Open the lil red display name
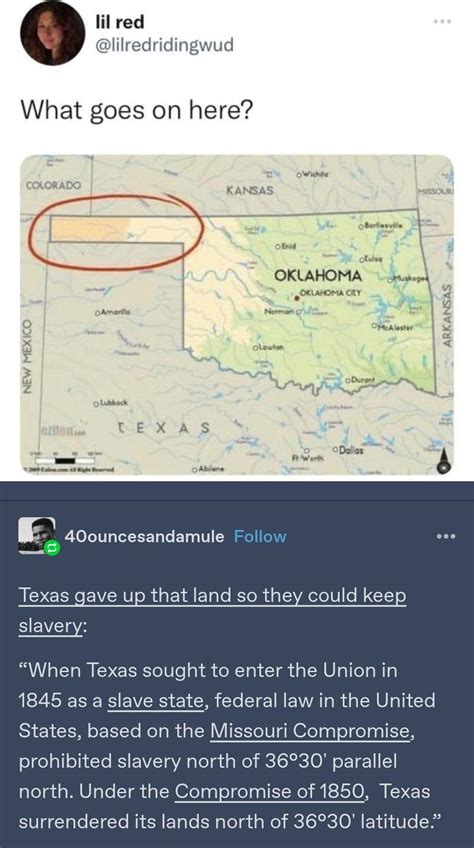The width and height of the screenshot is (474, 848). pos(119,22)
